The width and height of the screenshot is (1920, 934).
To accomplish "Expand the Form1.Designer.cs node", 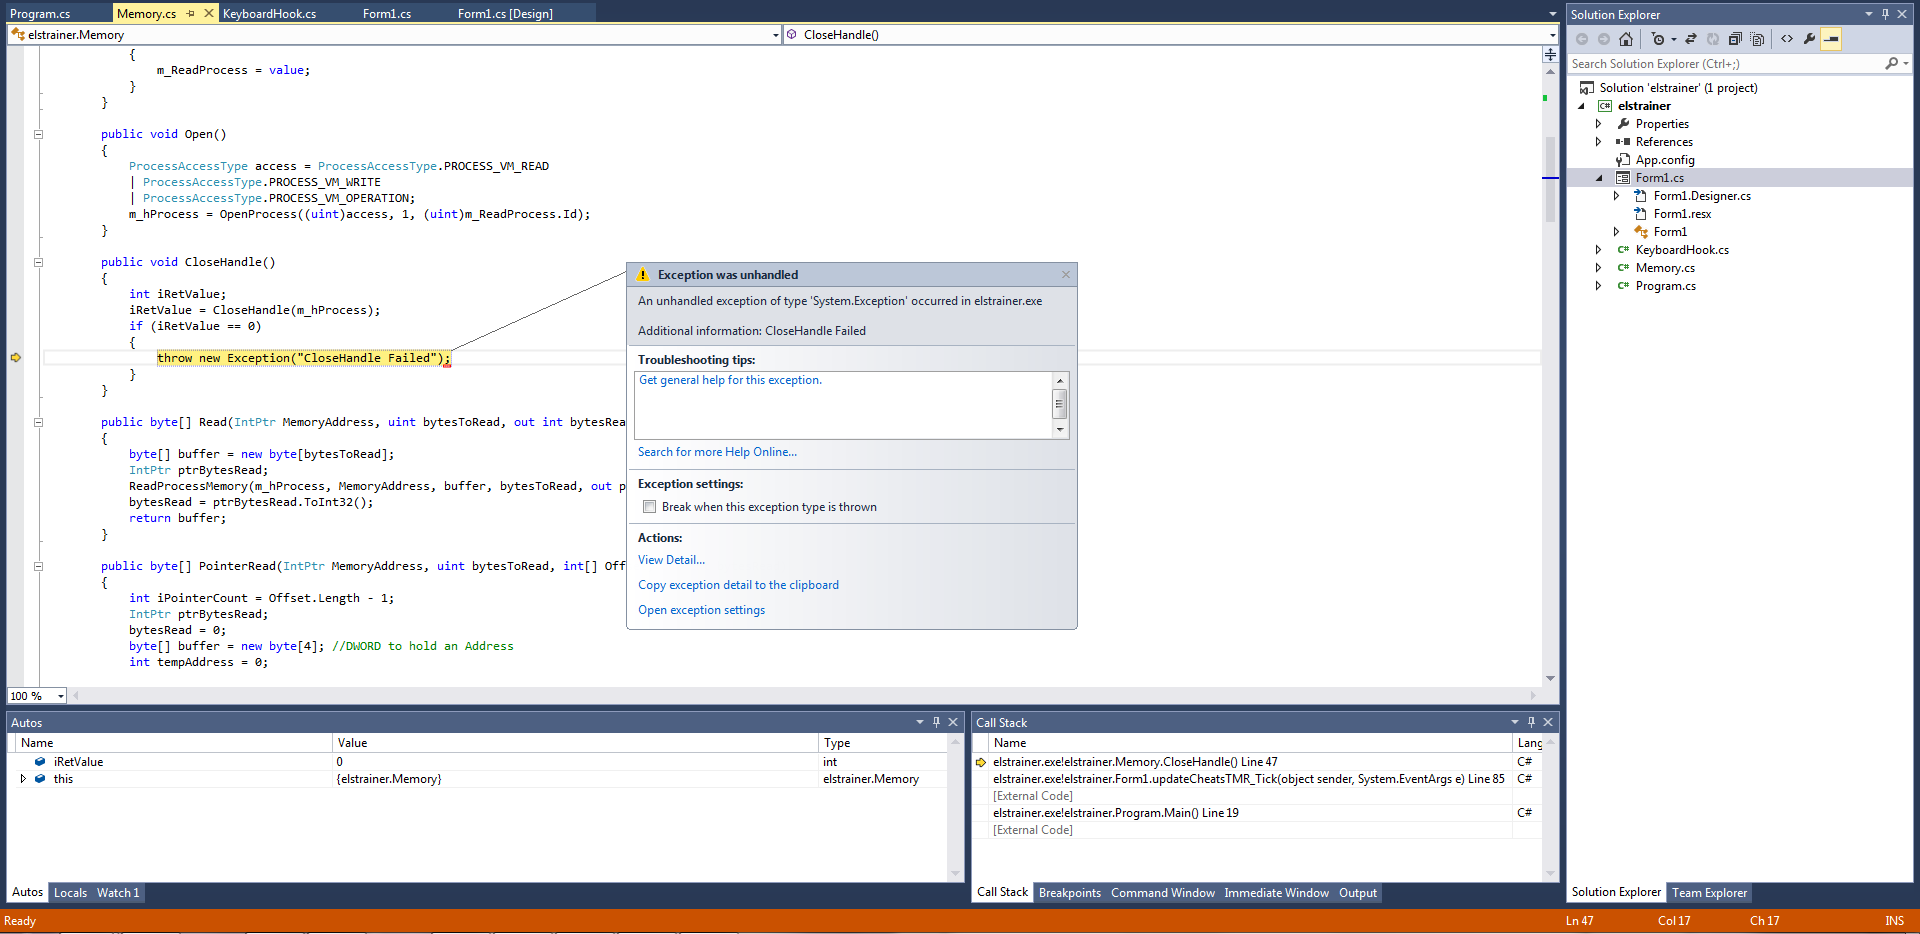I will pyautogui.click(x=1616, y=196).
